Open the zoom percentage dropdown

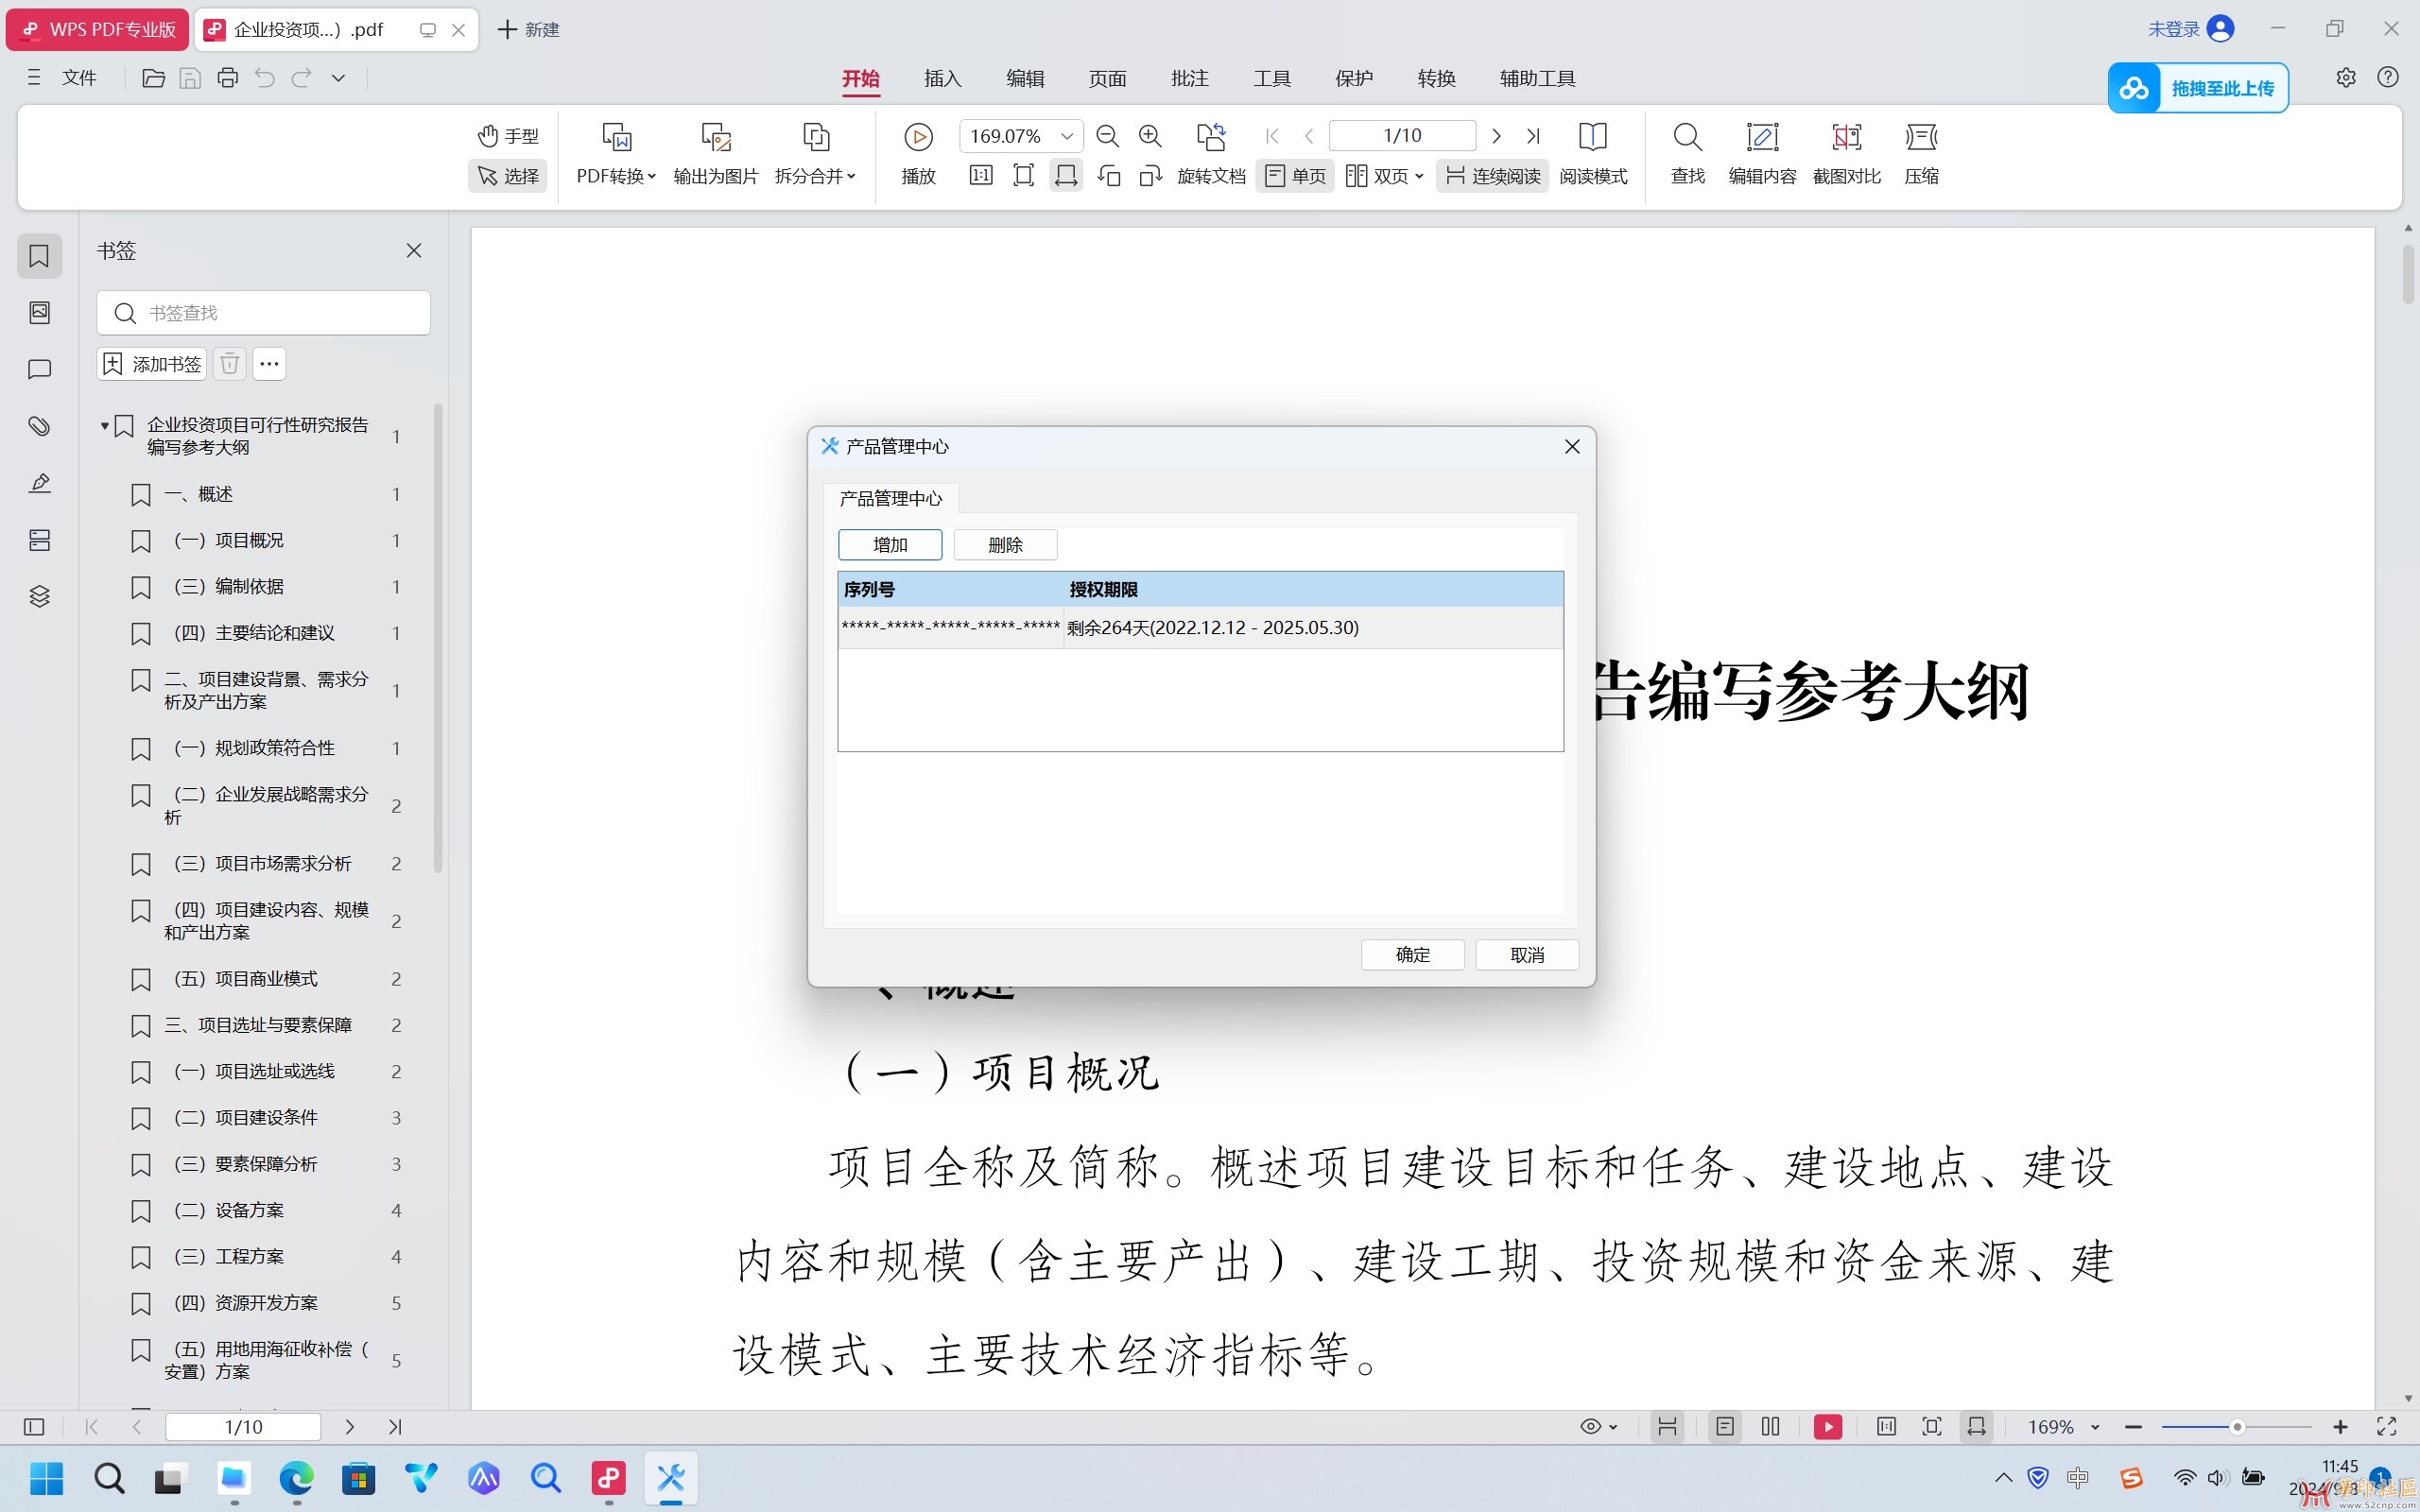pyautogui.click(x=1066, y=136)
